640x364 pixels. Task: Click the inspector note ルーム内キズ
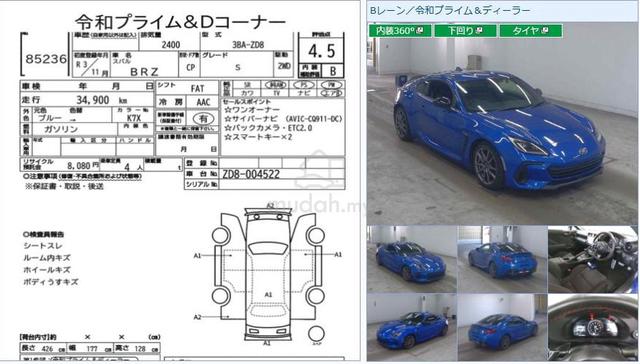(47, 258)
